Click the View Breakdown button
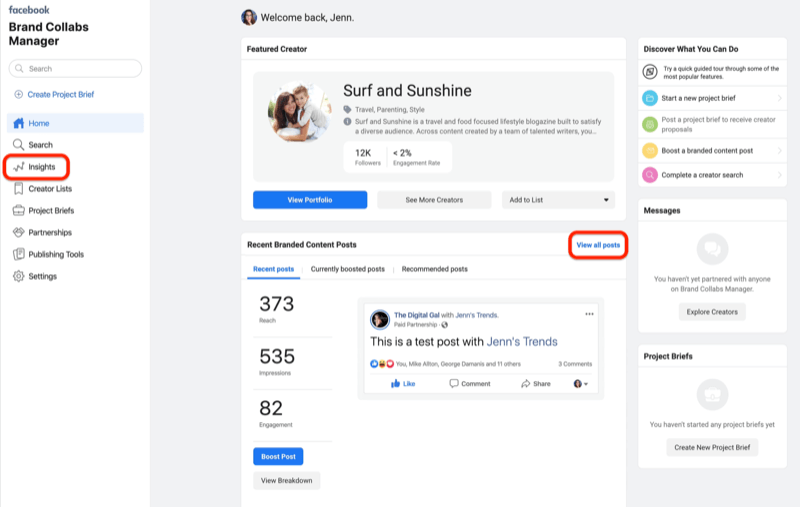The width and height of the screenshot is (800, 507). tap(287, 480)
